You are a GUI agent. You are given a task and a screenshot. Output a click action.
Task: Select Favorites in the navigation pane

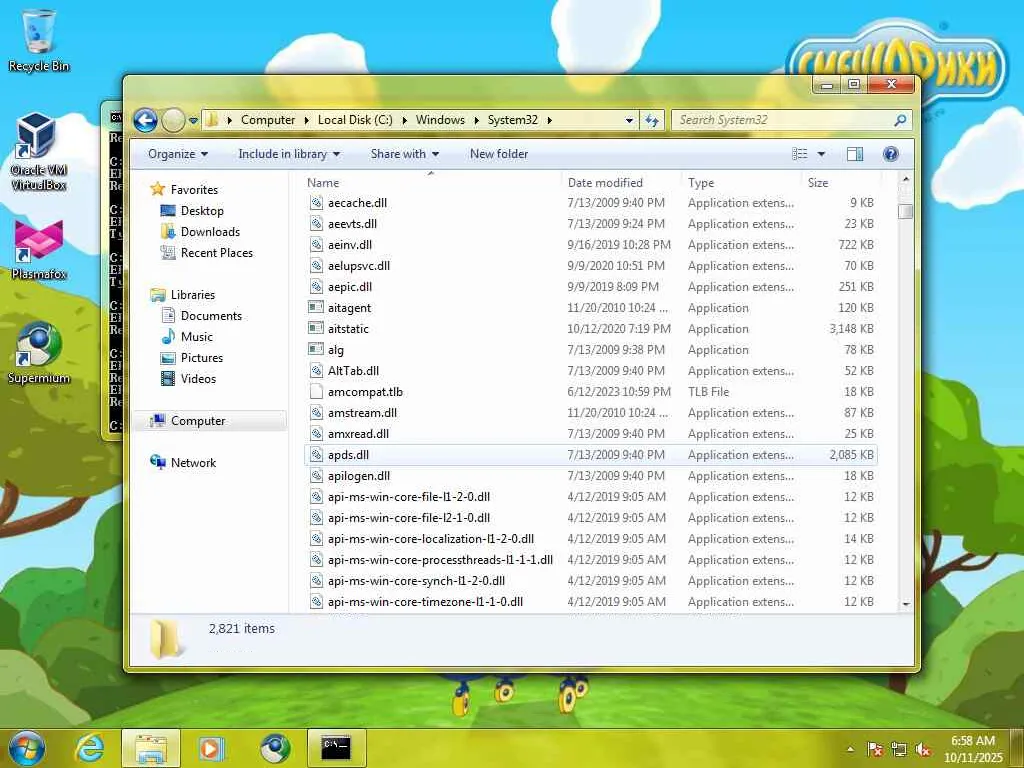[194, 190]
